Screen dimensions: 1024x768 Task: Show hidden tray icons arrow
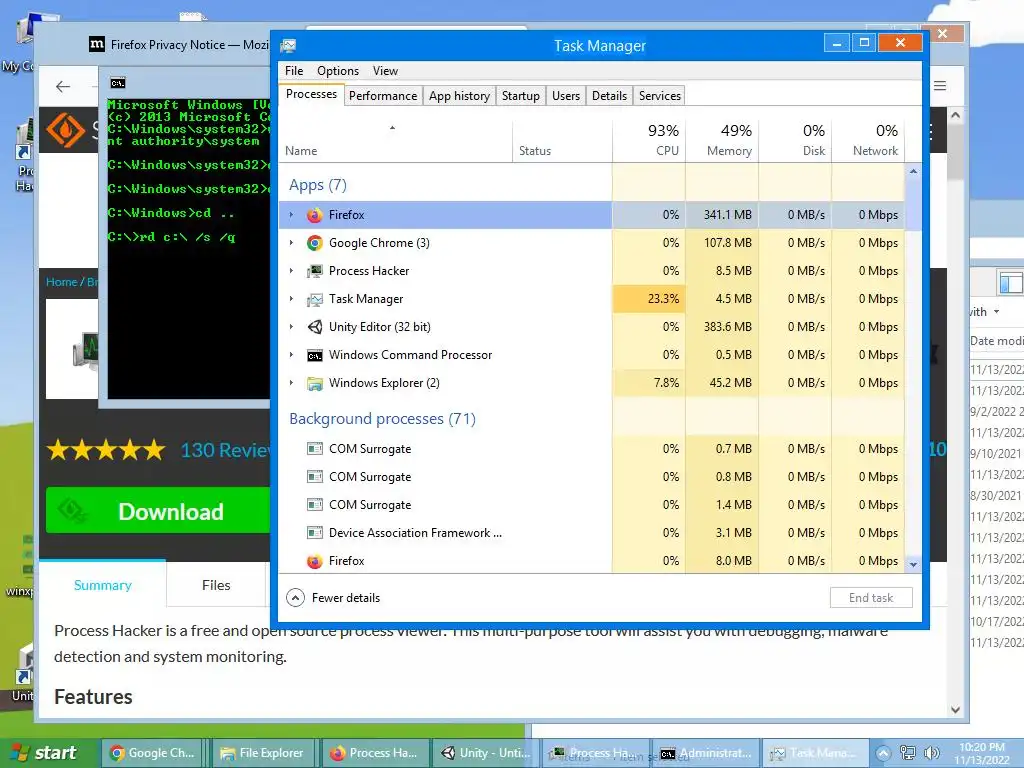point(883,753)
